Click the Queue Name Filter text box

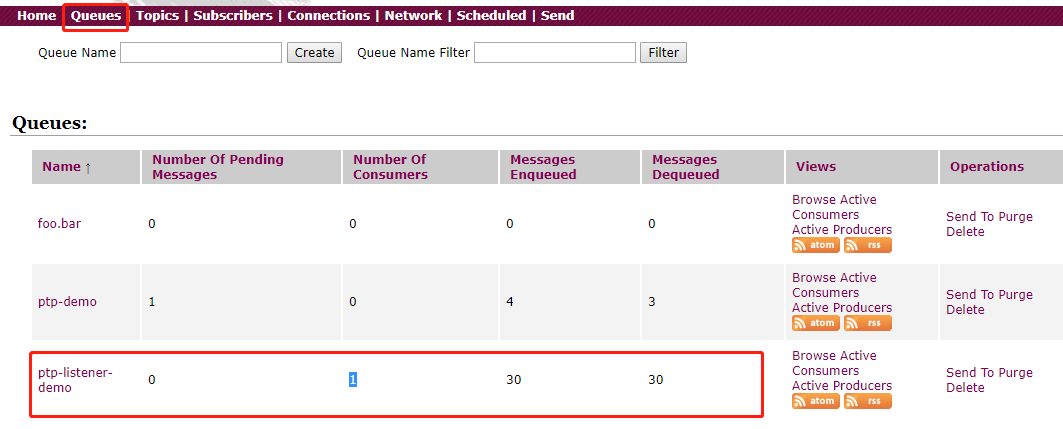[x=554, y=53]
